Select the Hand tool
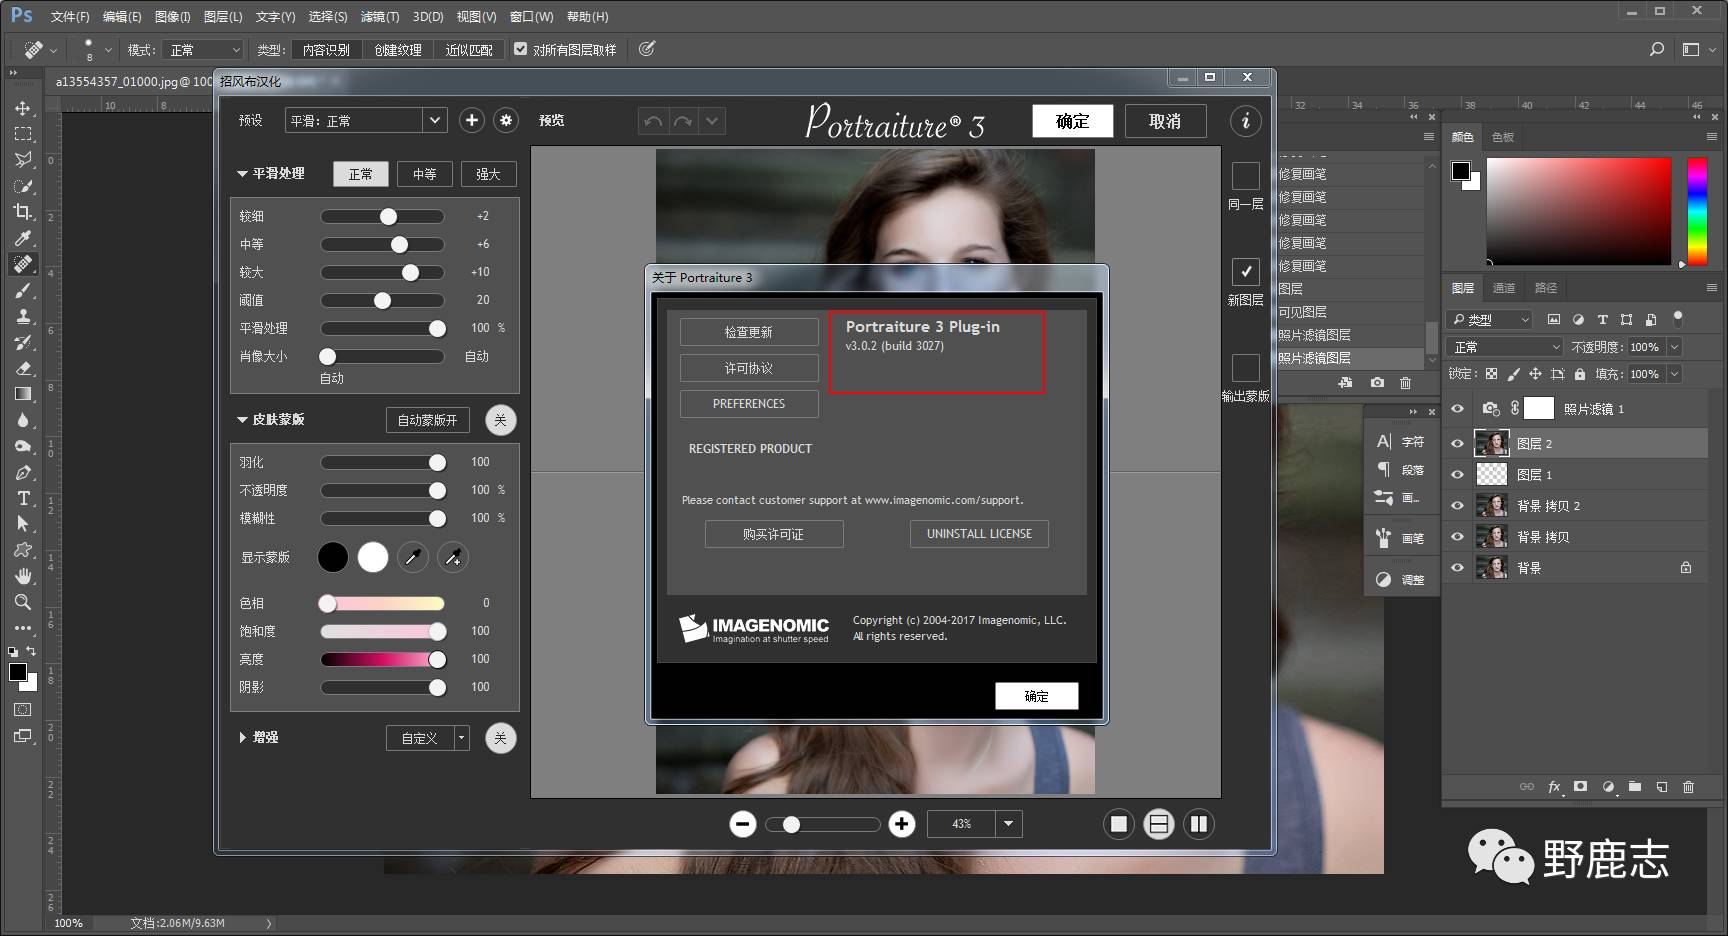The image size is (1728, 936). pyautogui.click(x=22, y=576)
